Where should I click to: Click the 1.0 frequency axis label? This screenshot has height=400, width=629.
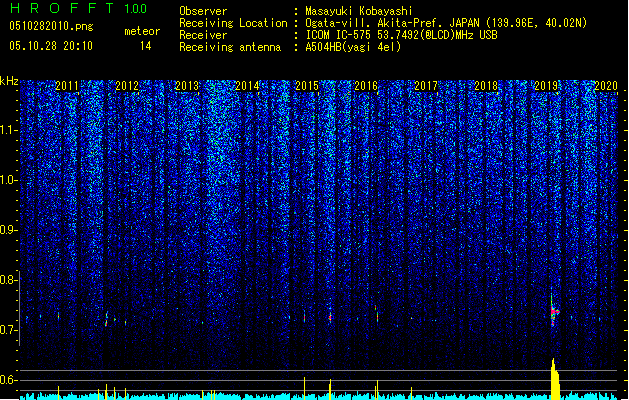pyautogui.click(x=9, y=180)
